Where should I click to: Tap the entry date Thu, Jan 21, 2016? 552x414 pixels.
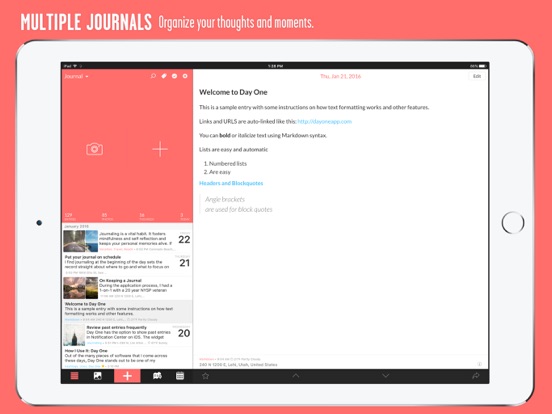click(x=340, y=76)
